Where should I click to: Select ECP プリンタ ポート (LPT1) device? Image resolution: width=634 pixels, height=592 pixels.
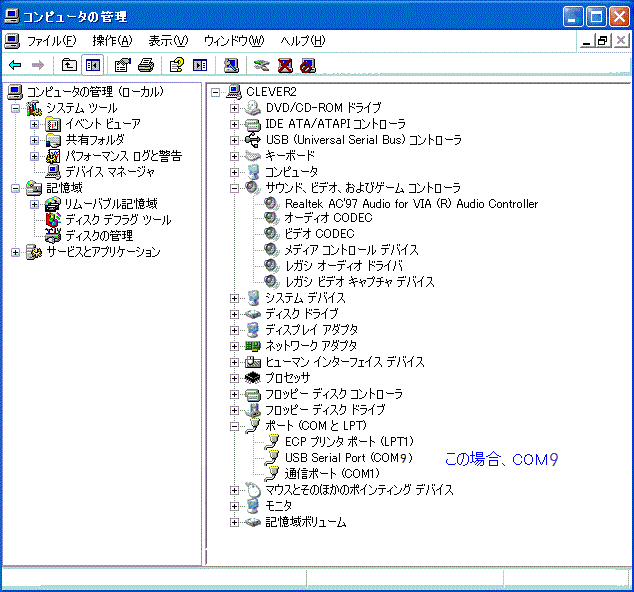click(x=350, y=442)
